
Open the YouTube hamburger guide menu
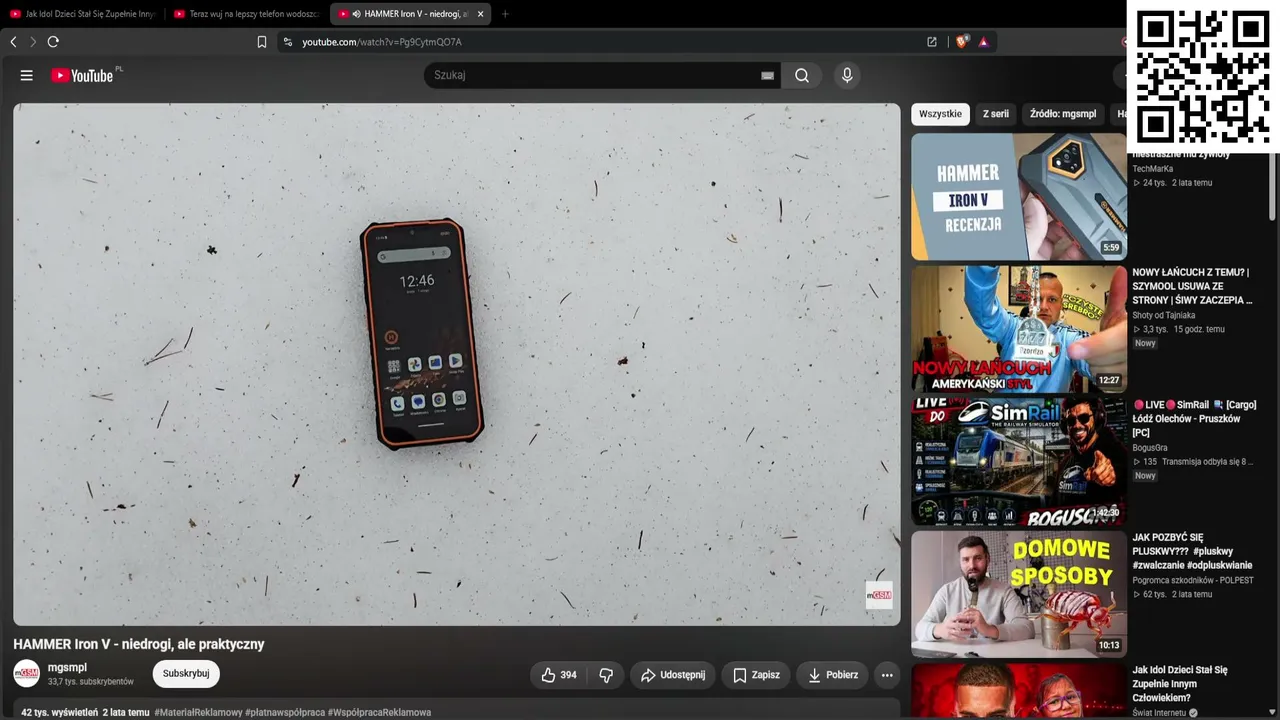click(x=27, y=75)
